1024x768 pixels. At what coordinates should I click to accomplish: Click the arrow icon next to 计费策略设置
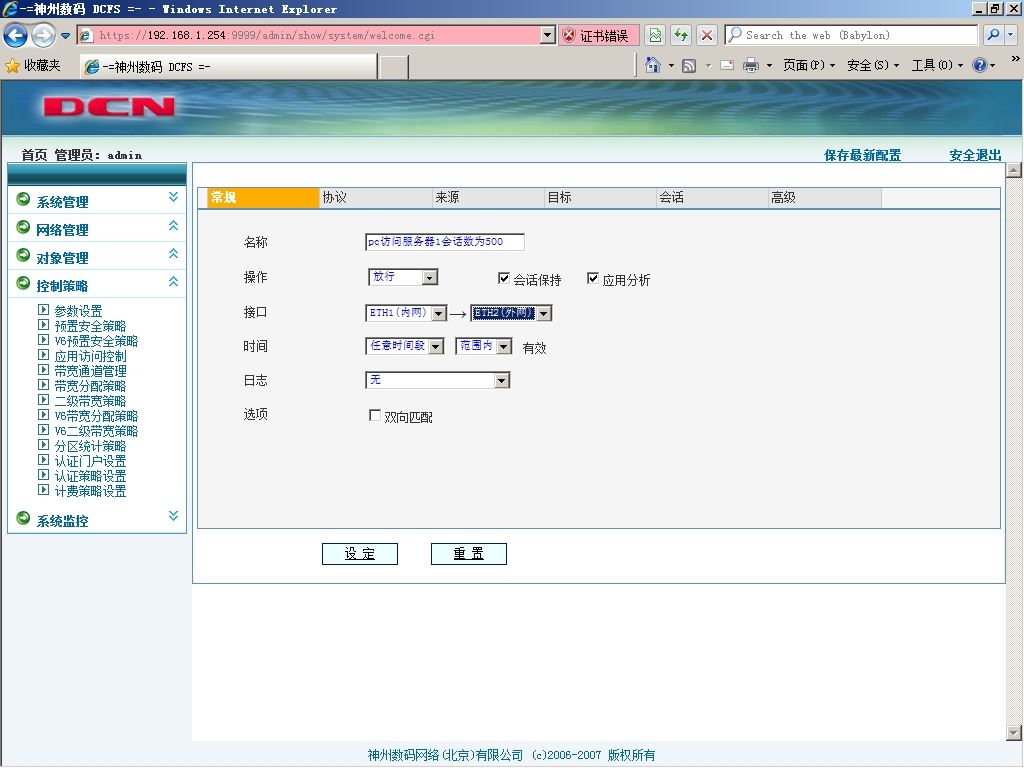44,490
